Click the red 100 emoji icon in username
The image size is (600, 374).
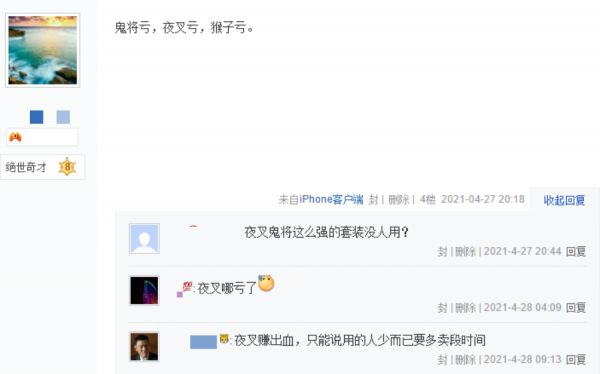coord(187,286)
